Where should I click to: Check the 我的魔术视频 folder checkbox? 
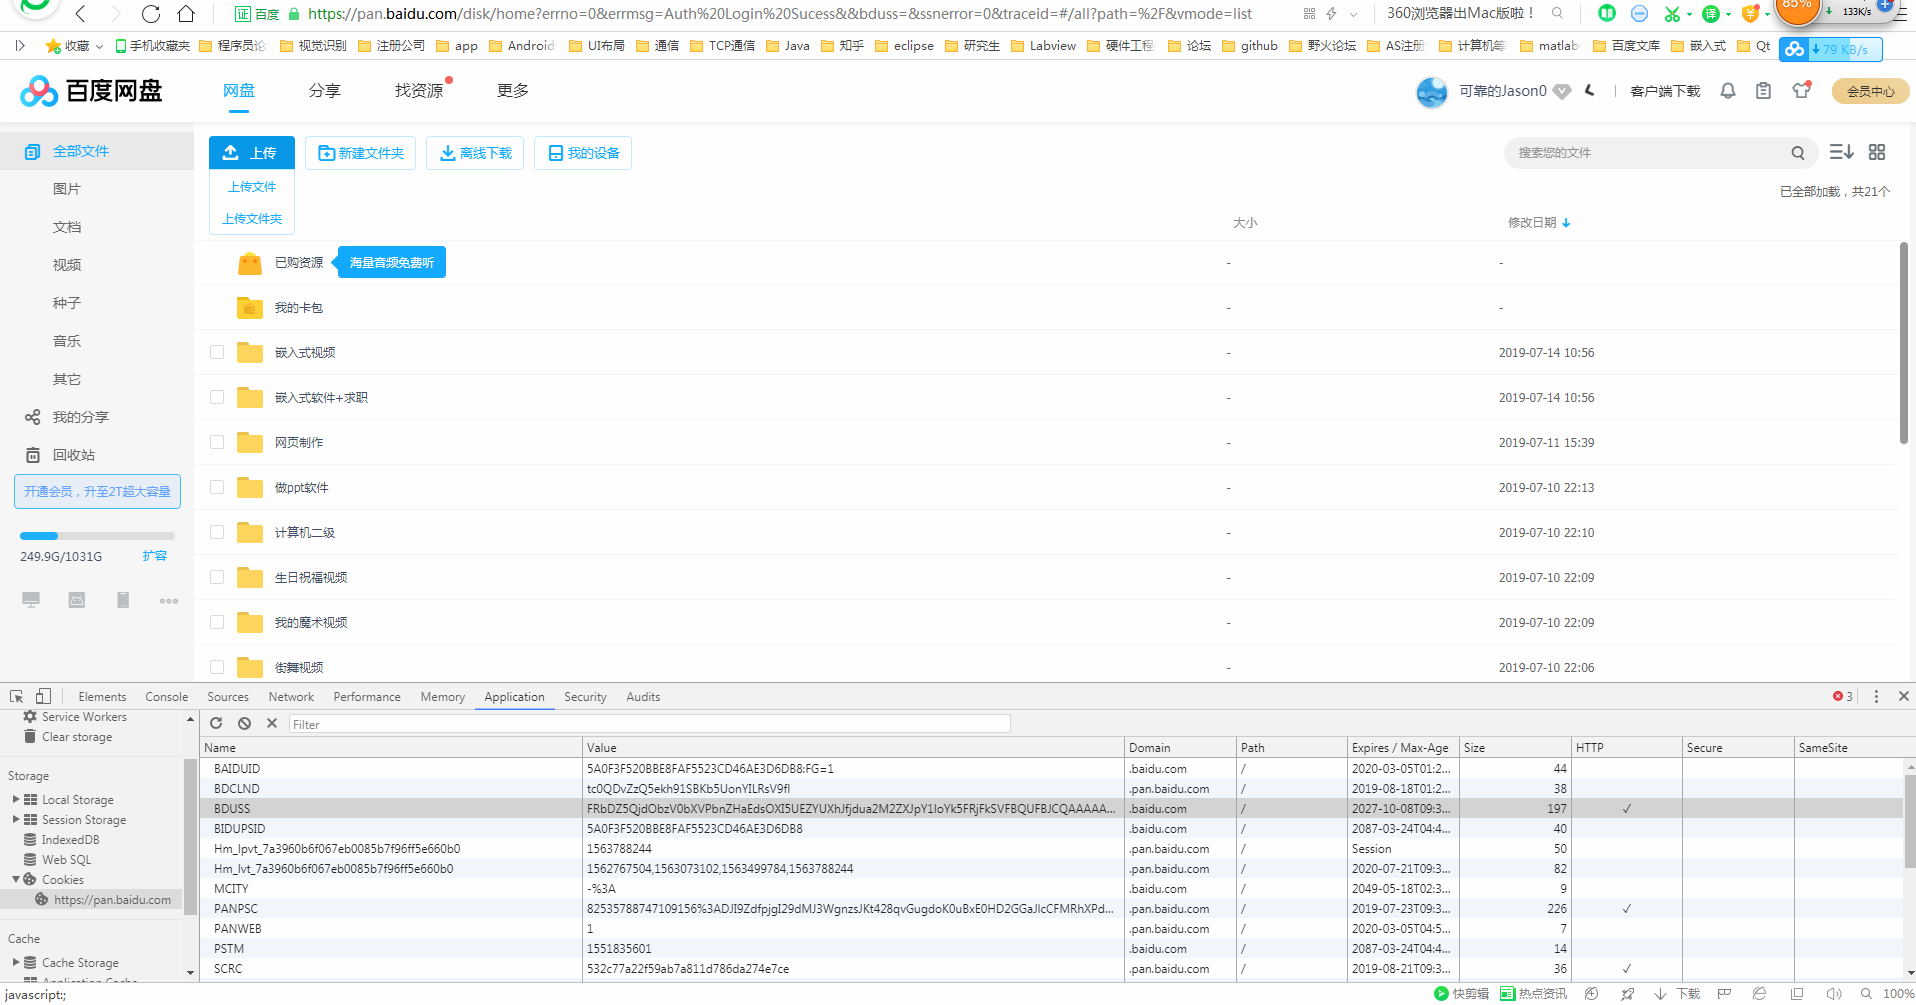(217, 622)
